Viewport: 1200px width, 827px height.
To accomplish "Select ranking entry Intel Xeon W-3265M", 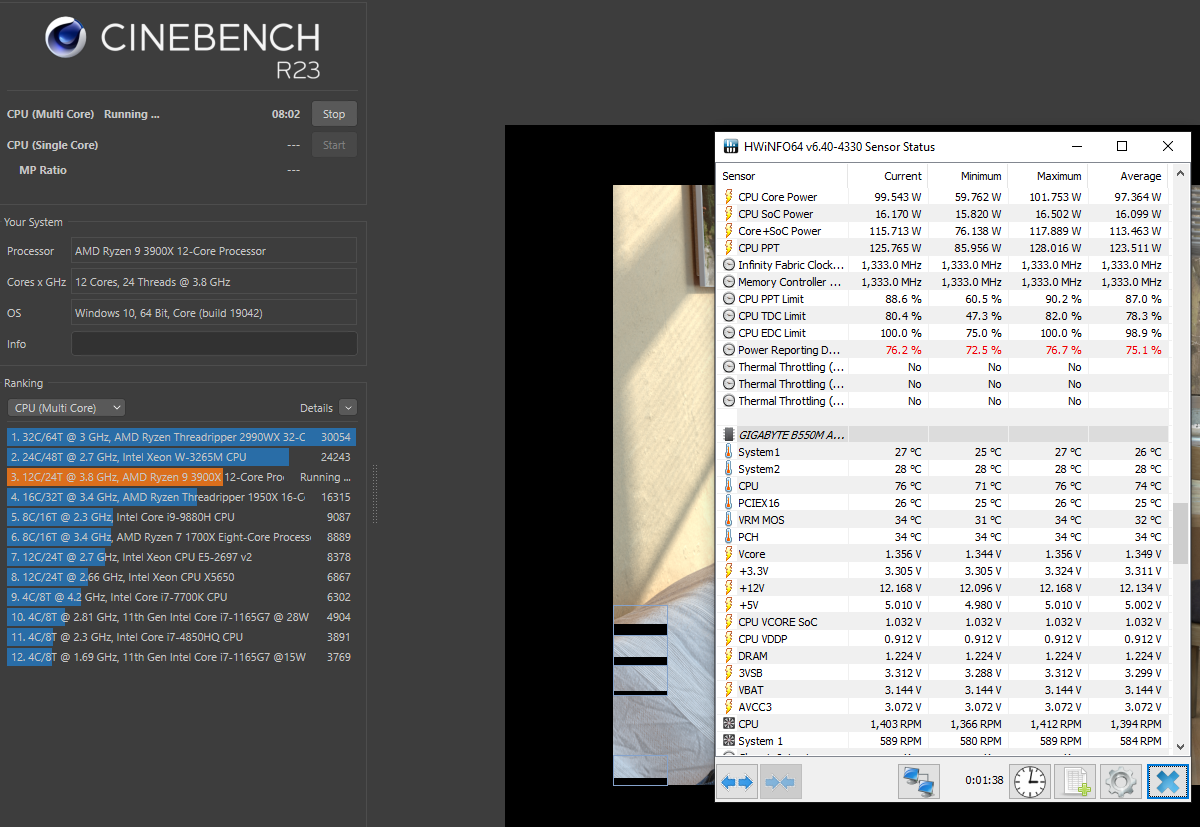I will [181, 457].
